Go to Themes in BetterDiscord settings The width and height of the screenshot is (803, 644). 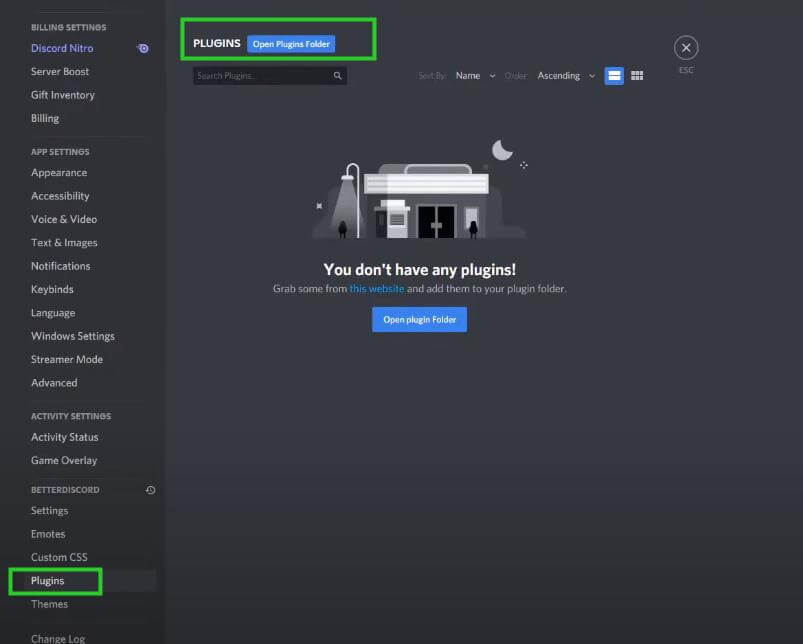[50, 604]
